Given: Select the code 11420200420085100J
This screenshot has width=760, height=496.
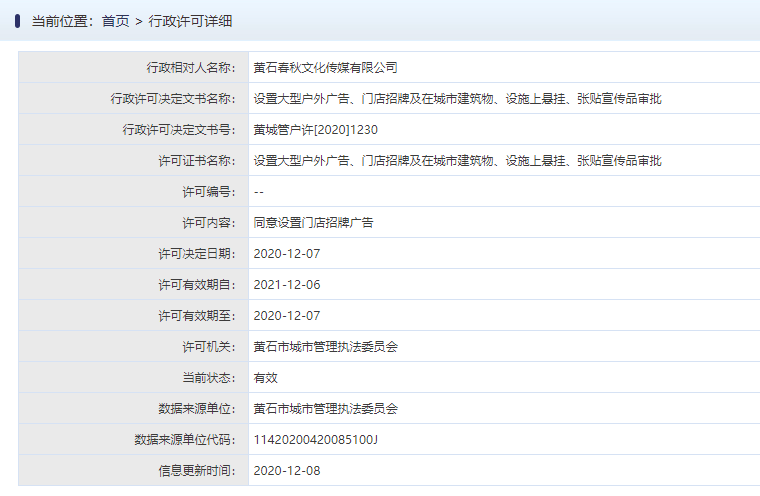Looking at the screenshot, I should (316, 440).
